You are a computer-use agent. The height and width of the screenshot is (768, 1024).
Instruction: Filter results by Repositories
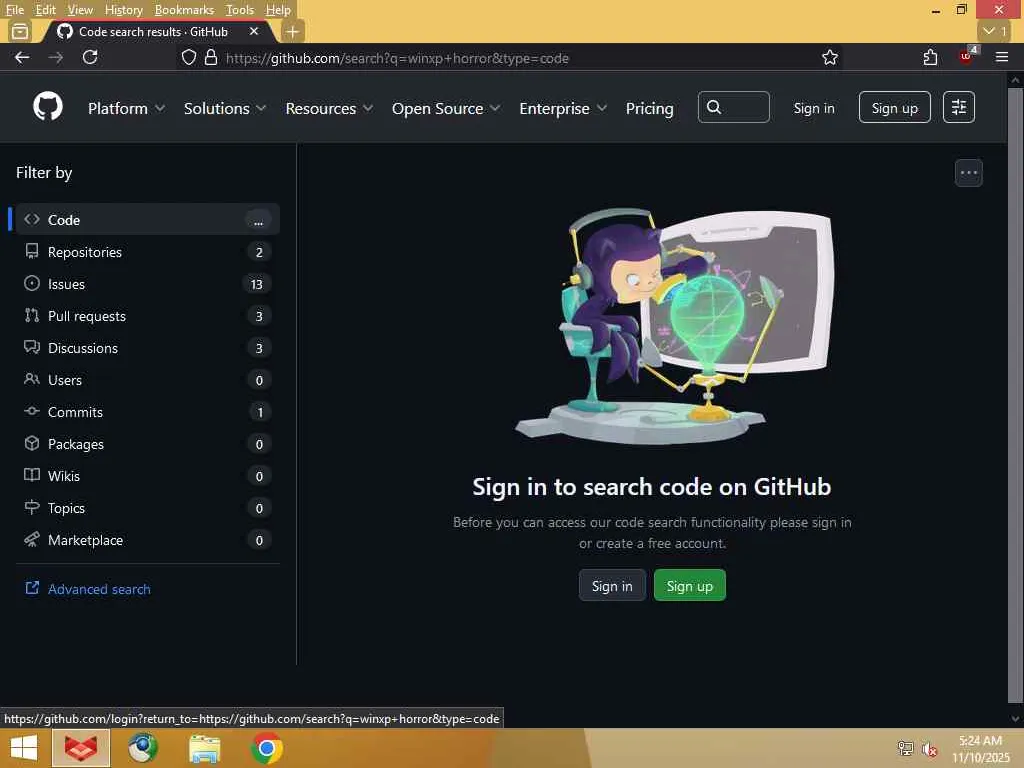tap(148, 251)
